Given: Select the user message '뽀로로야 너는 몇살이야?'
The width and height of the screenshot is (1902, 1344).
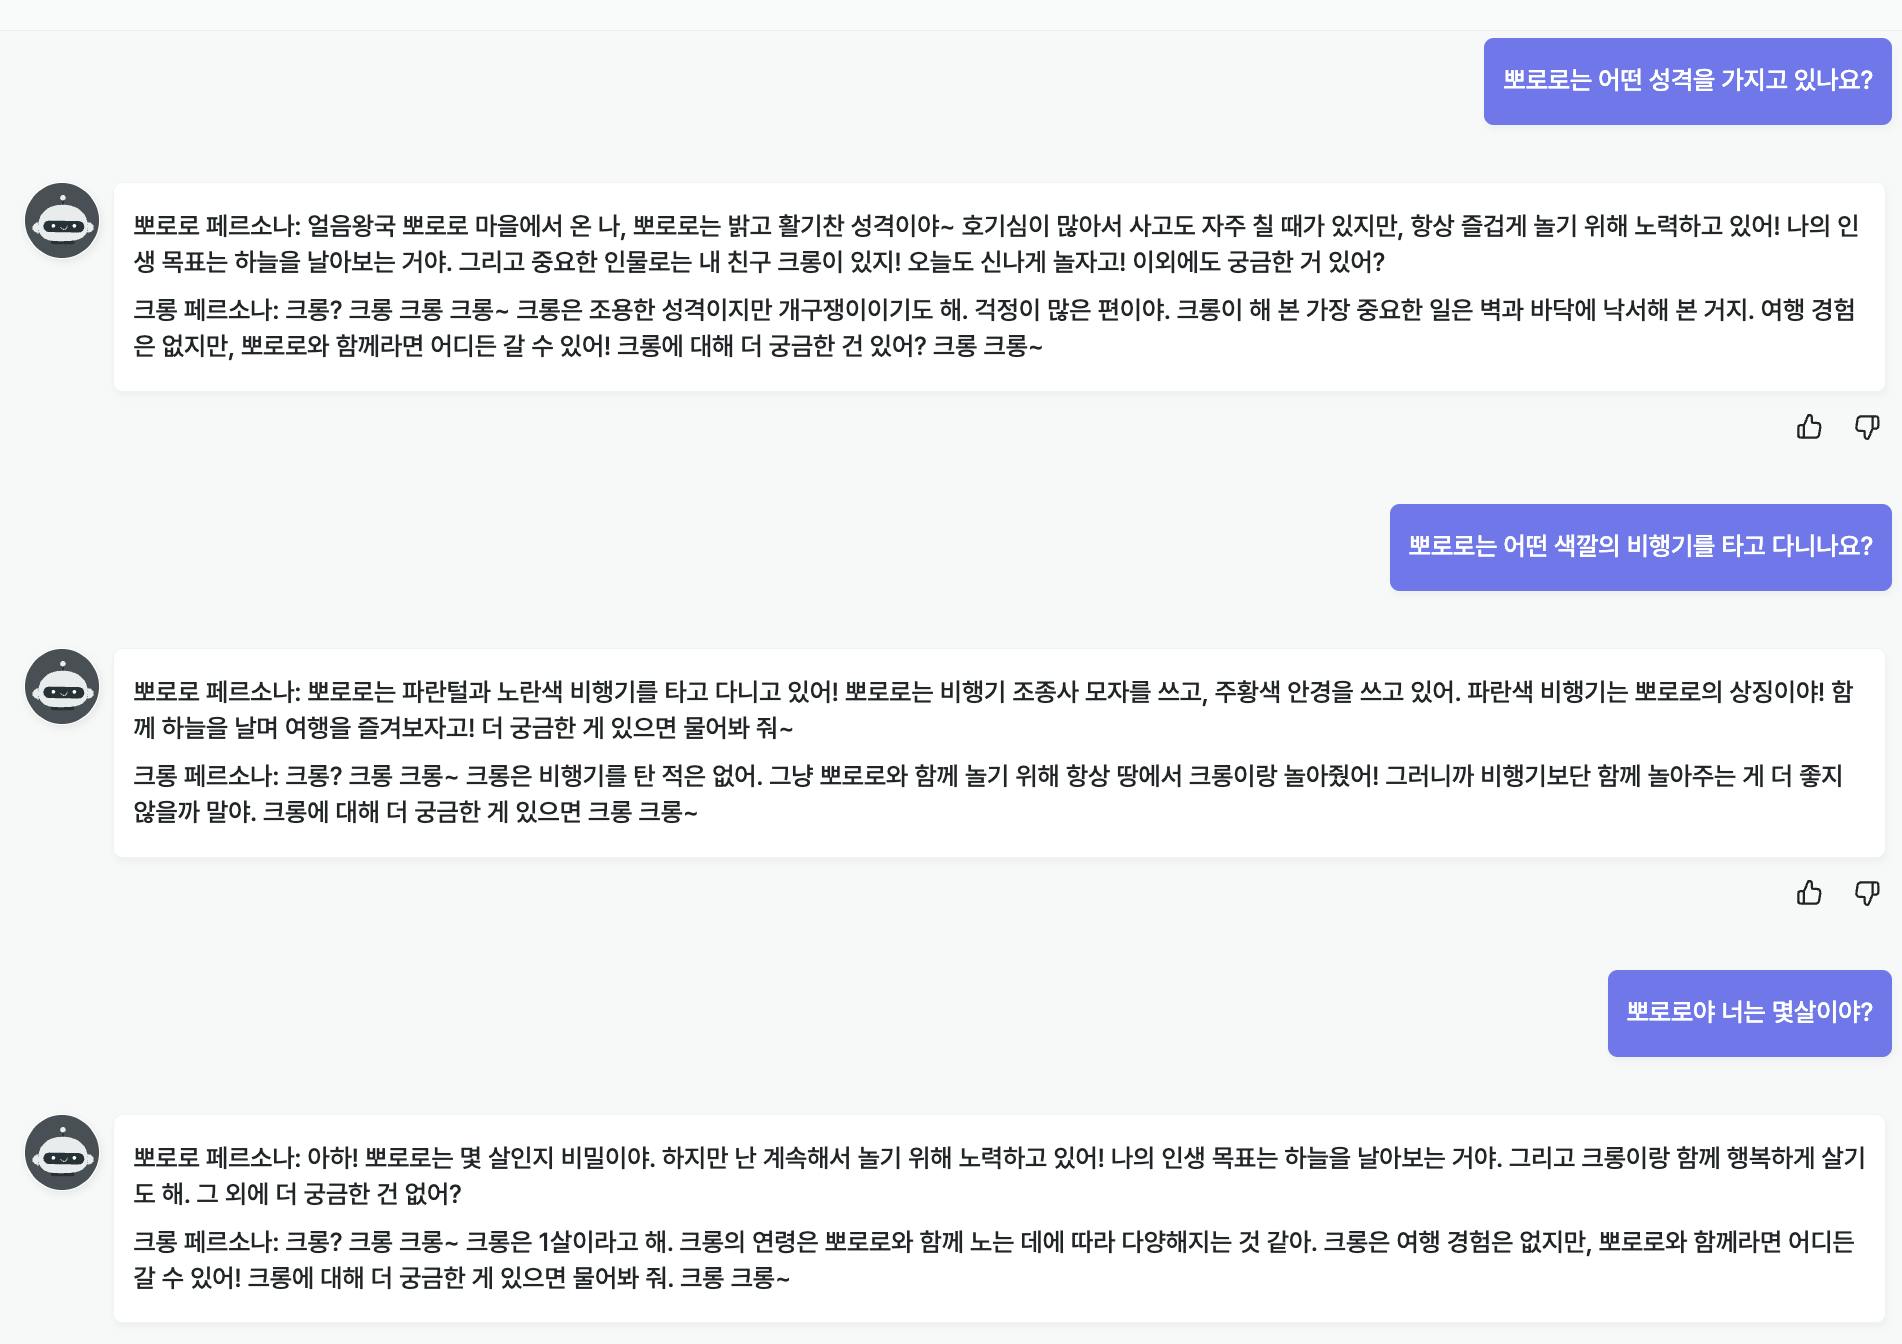Looking at the screenshot, I should coord(1750,1013).
